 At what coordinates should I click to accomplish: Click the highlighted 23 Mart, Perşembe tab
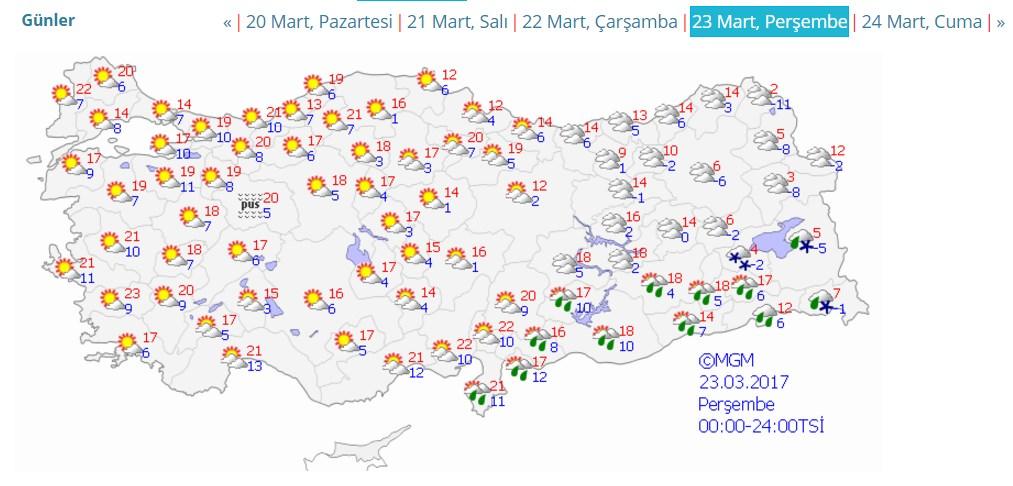pyautogui.click(x=769, y=22)
